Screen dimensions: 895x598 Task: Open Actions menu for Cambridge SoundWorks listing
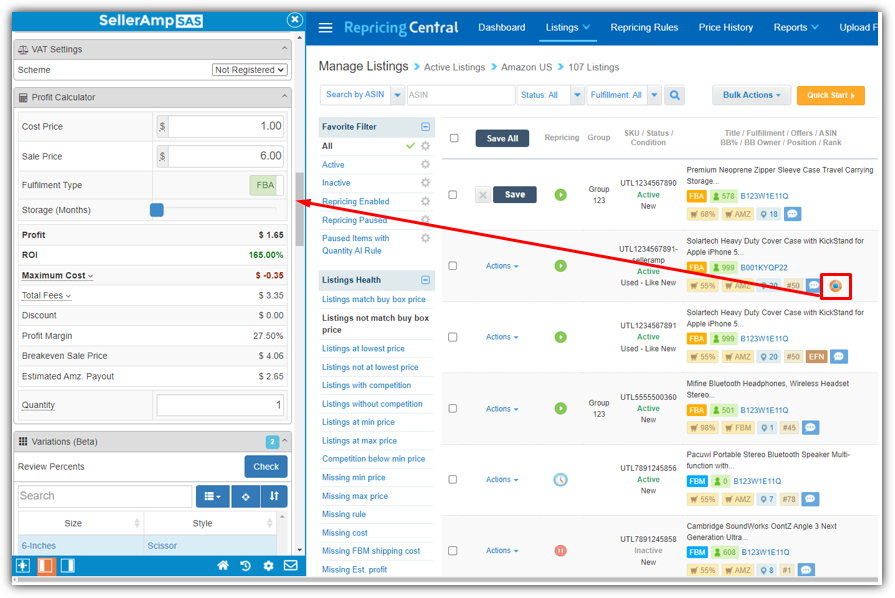click(x=502, y=551)
